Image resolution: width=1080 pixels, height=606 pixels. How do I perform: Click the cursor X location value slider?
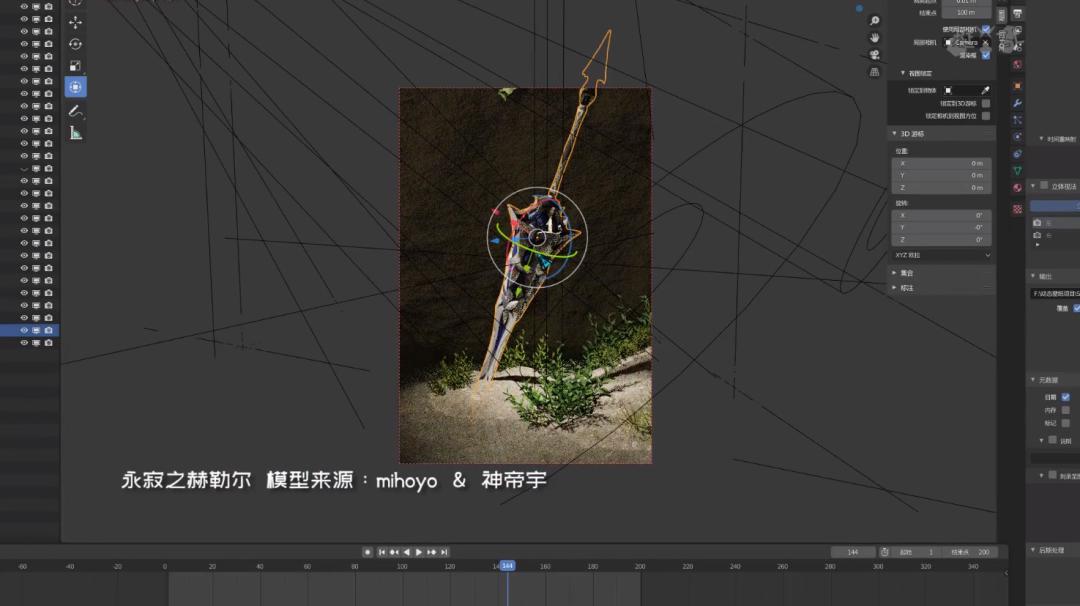click(x=941, y=161)
